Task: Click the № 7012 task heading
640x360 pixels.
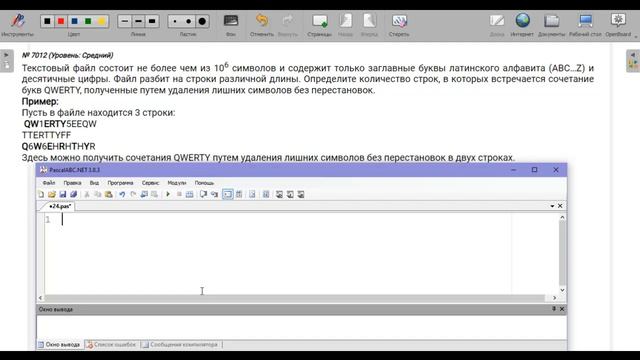Action: [x=68, y=55]
